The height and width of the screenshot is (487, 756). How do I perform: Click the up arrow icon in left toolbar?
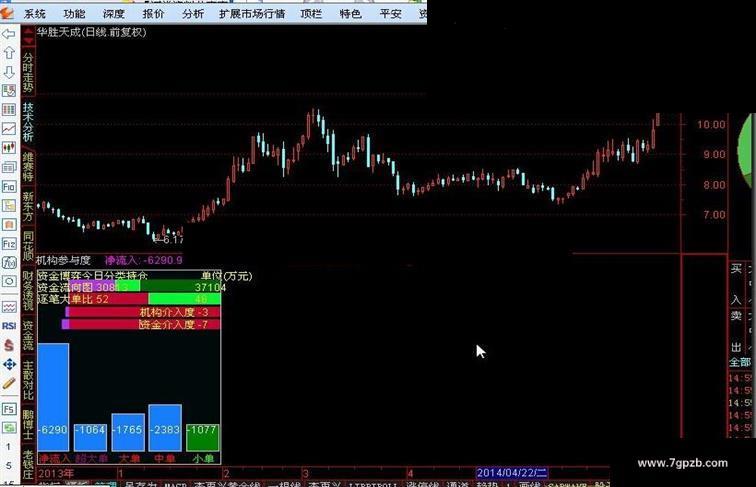coord(9,53)
